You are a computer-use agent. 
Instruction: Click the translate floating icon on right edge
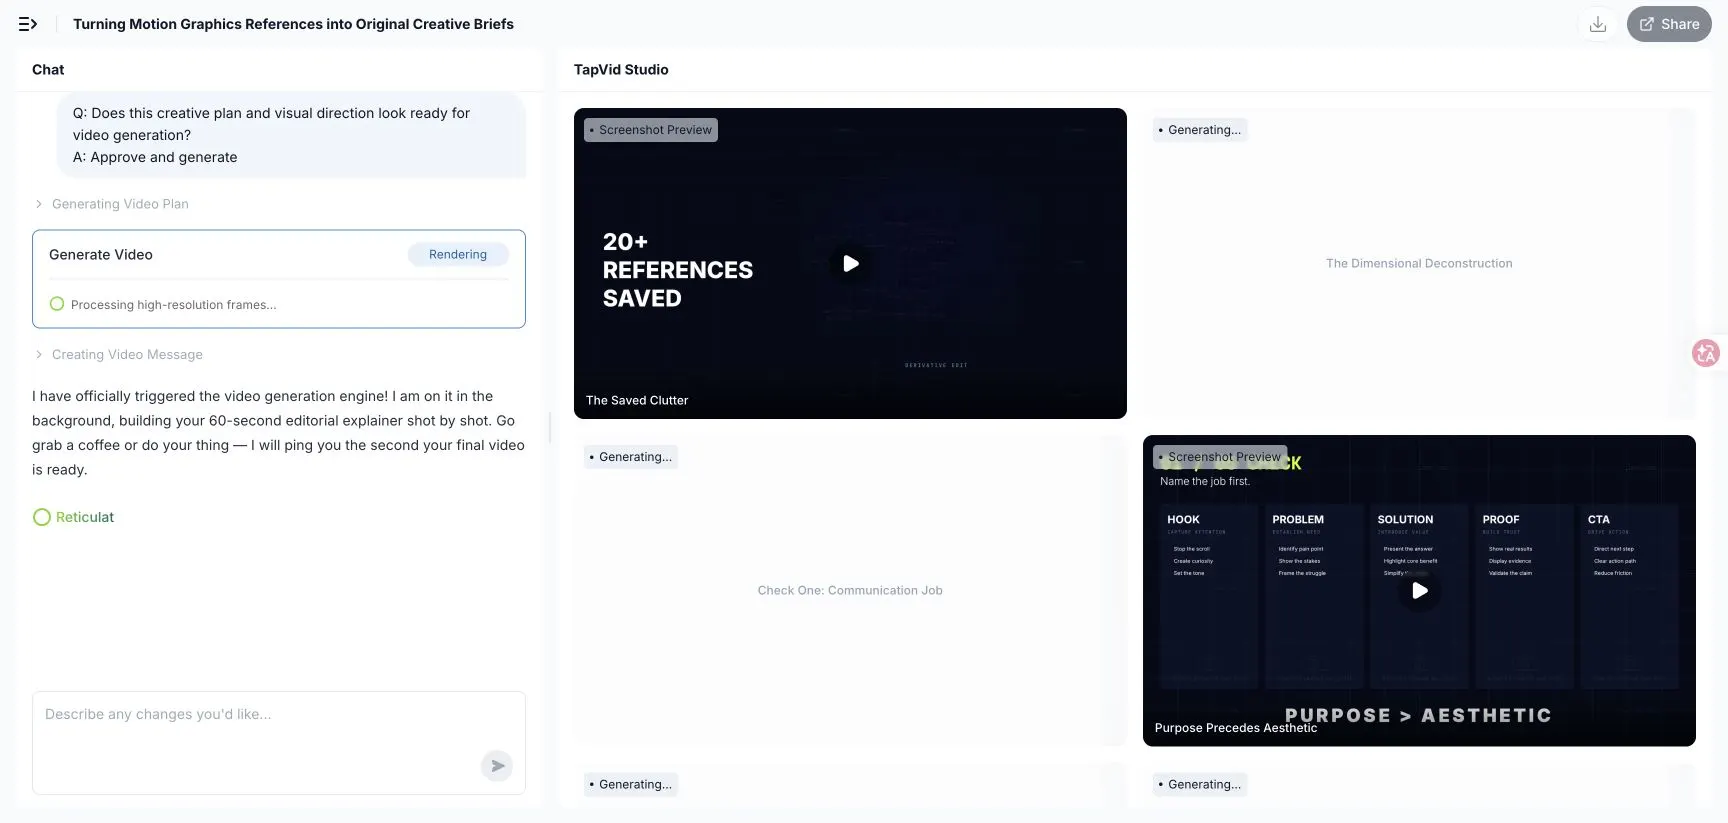click(1706, 353)
